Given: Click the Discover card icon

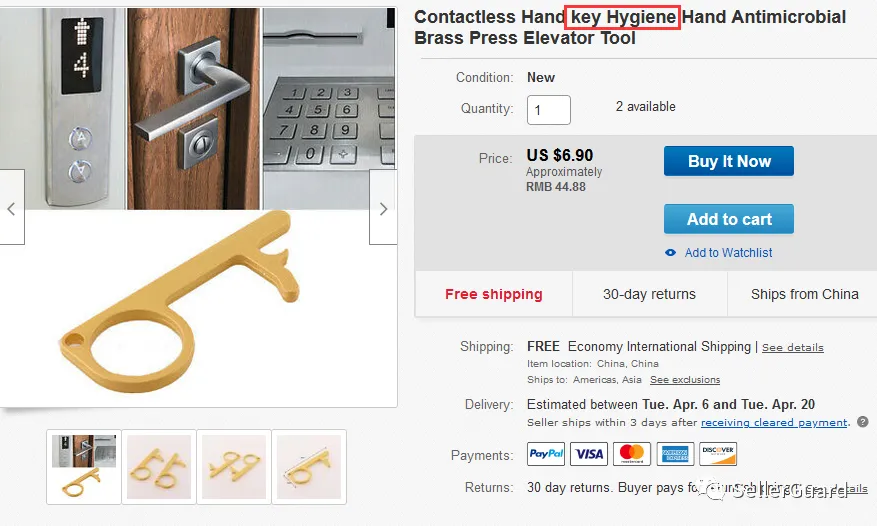Looking at the screenshot, I should pos(718,454).
